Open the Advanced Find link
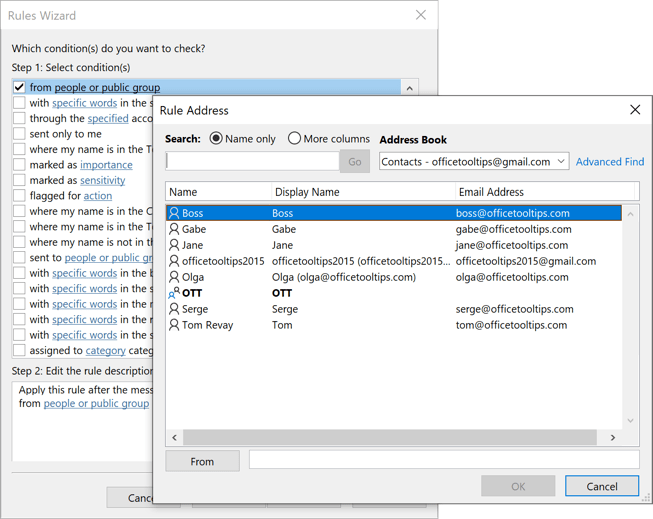 [609, 162]
